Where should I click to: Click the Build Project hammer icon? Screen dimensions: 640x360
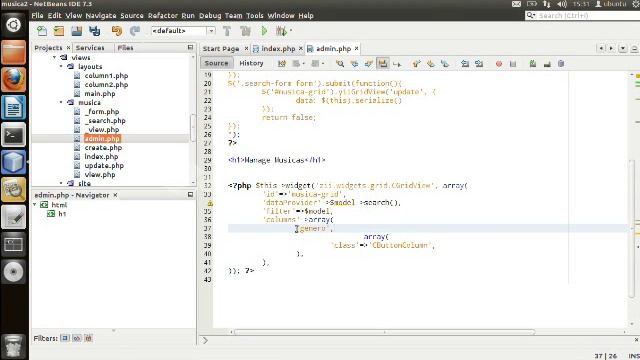click(227, 31)
